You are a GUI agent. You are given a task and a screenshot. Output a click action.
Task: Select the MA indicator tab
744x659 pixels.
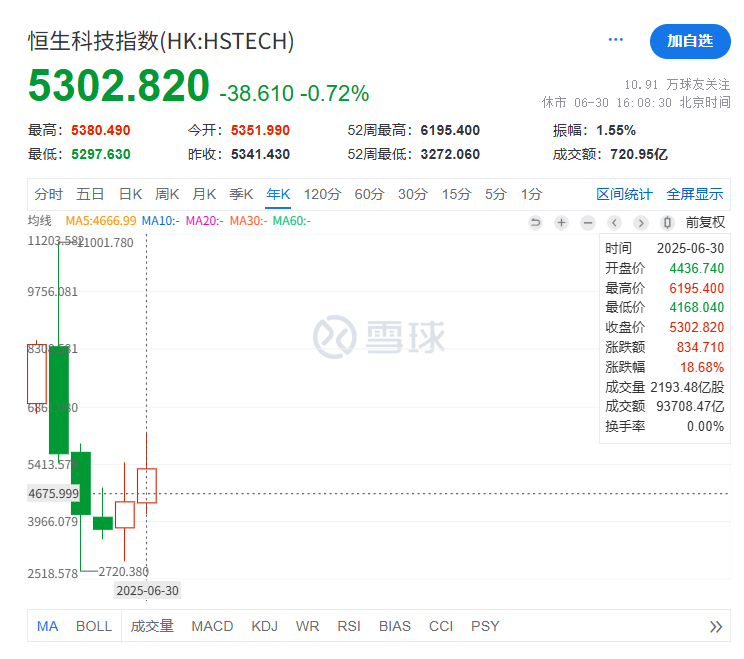click(47, 626)
